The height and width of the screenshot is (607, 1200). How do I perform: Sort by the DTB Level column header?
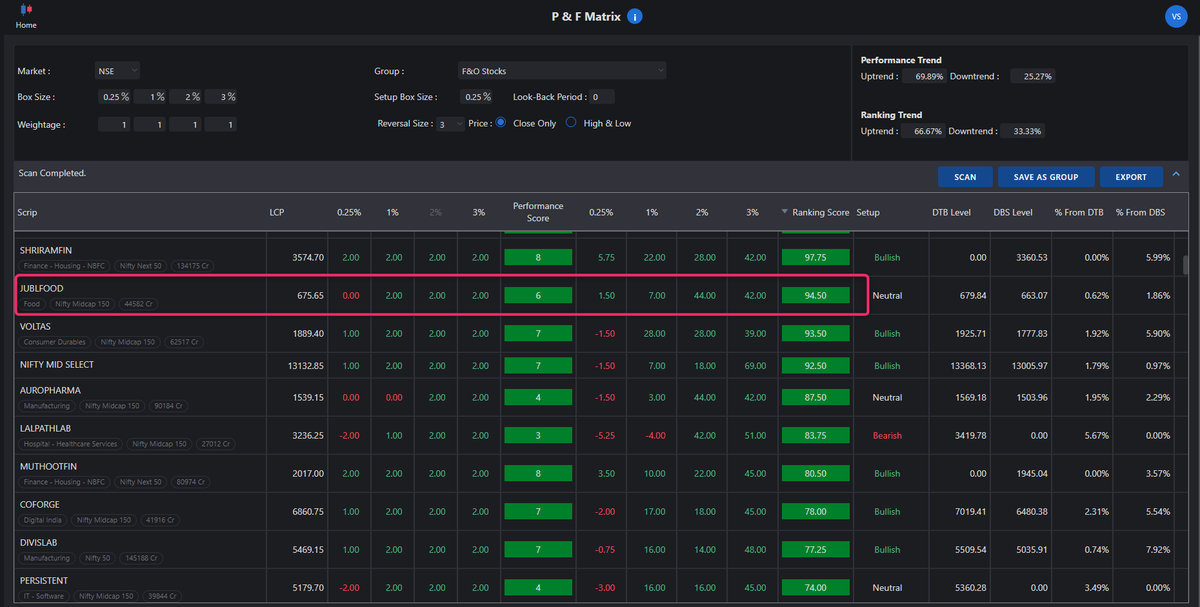951,213
